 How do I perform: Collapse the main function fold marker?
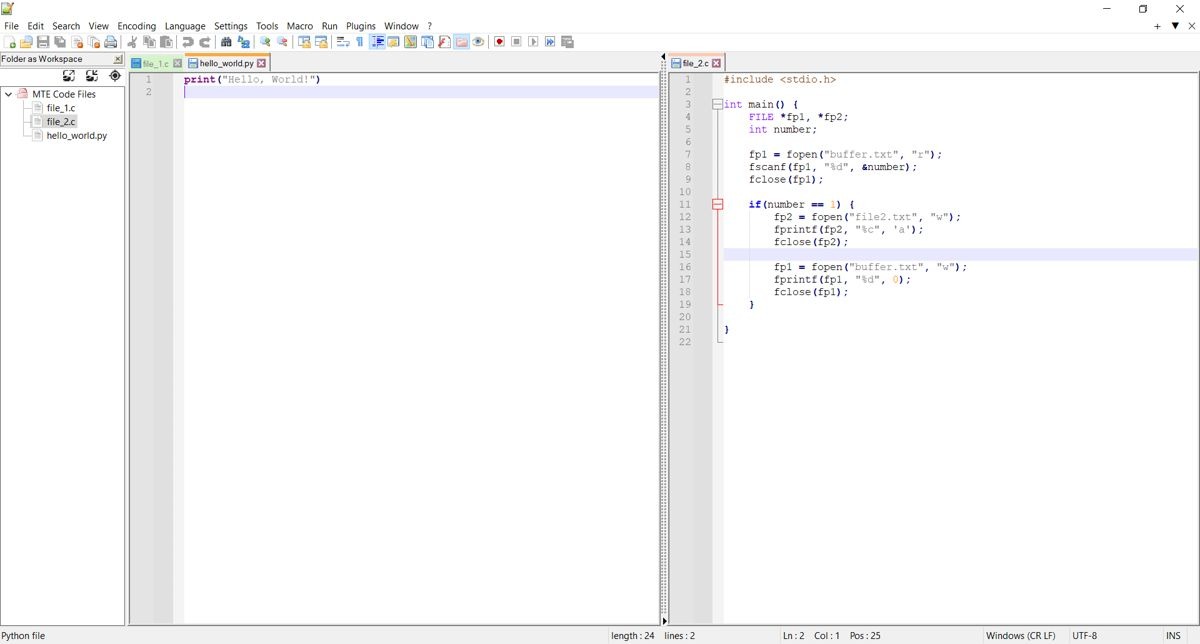click(716, 104)
